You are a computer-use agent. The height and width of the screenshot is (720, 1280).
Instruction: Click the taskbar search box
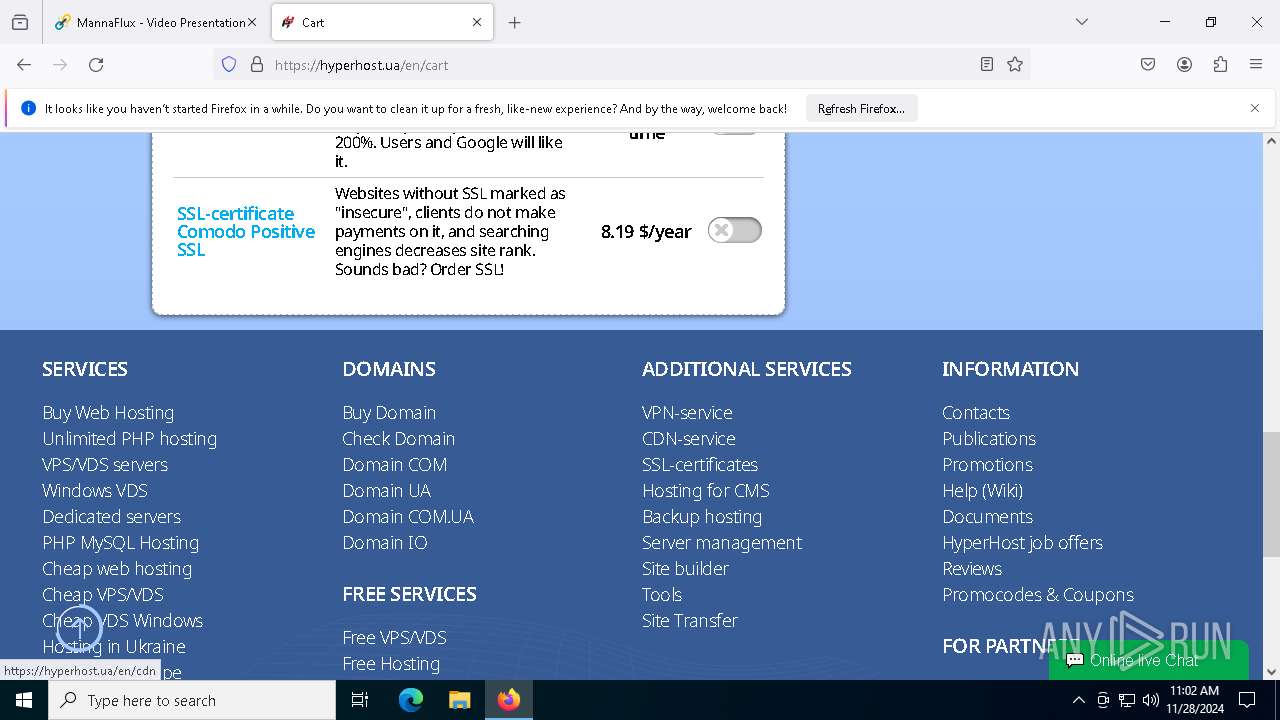click(192, 700)
